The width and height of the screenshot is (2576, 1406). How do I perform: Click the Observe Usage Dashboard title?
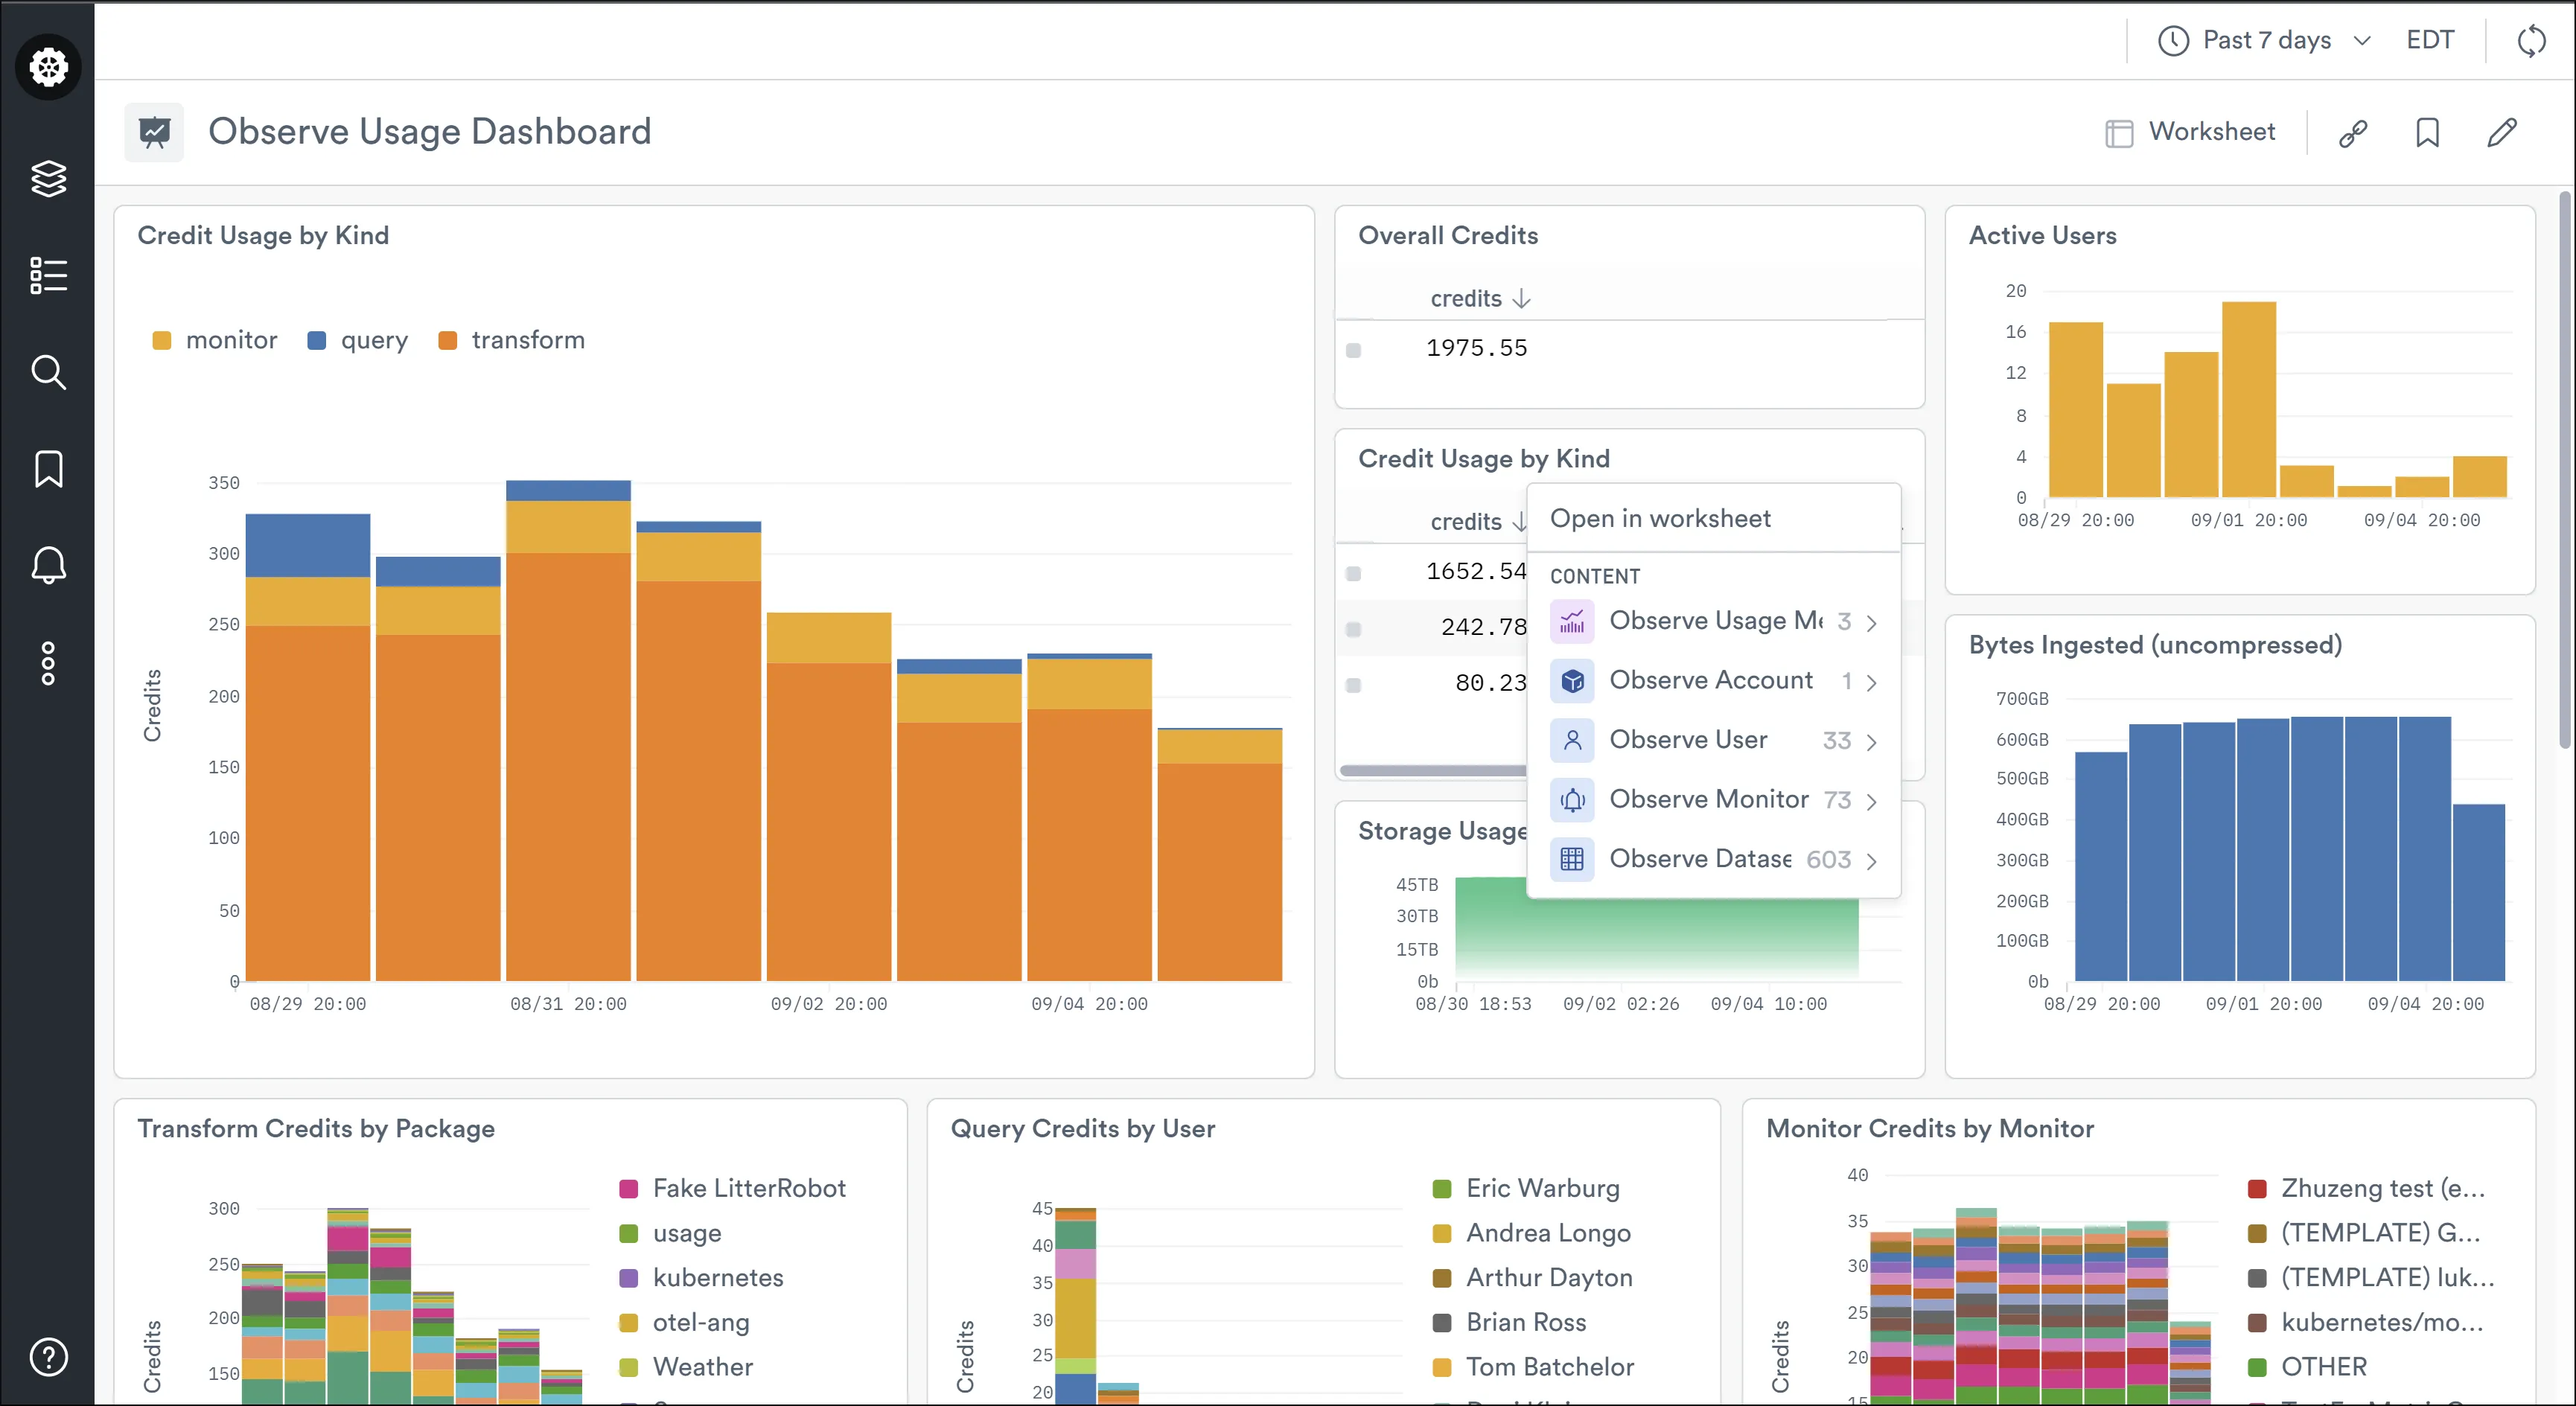pos(429,131)
